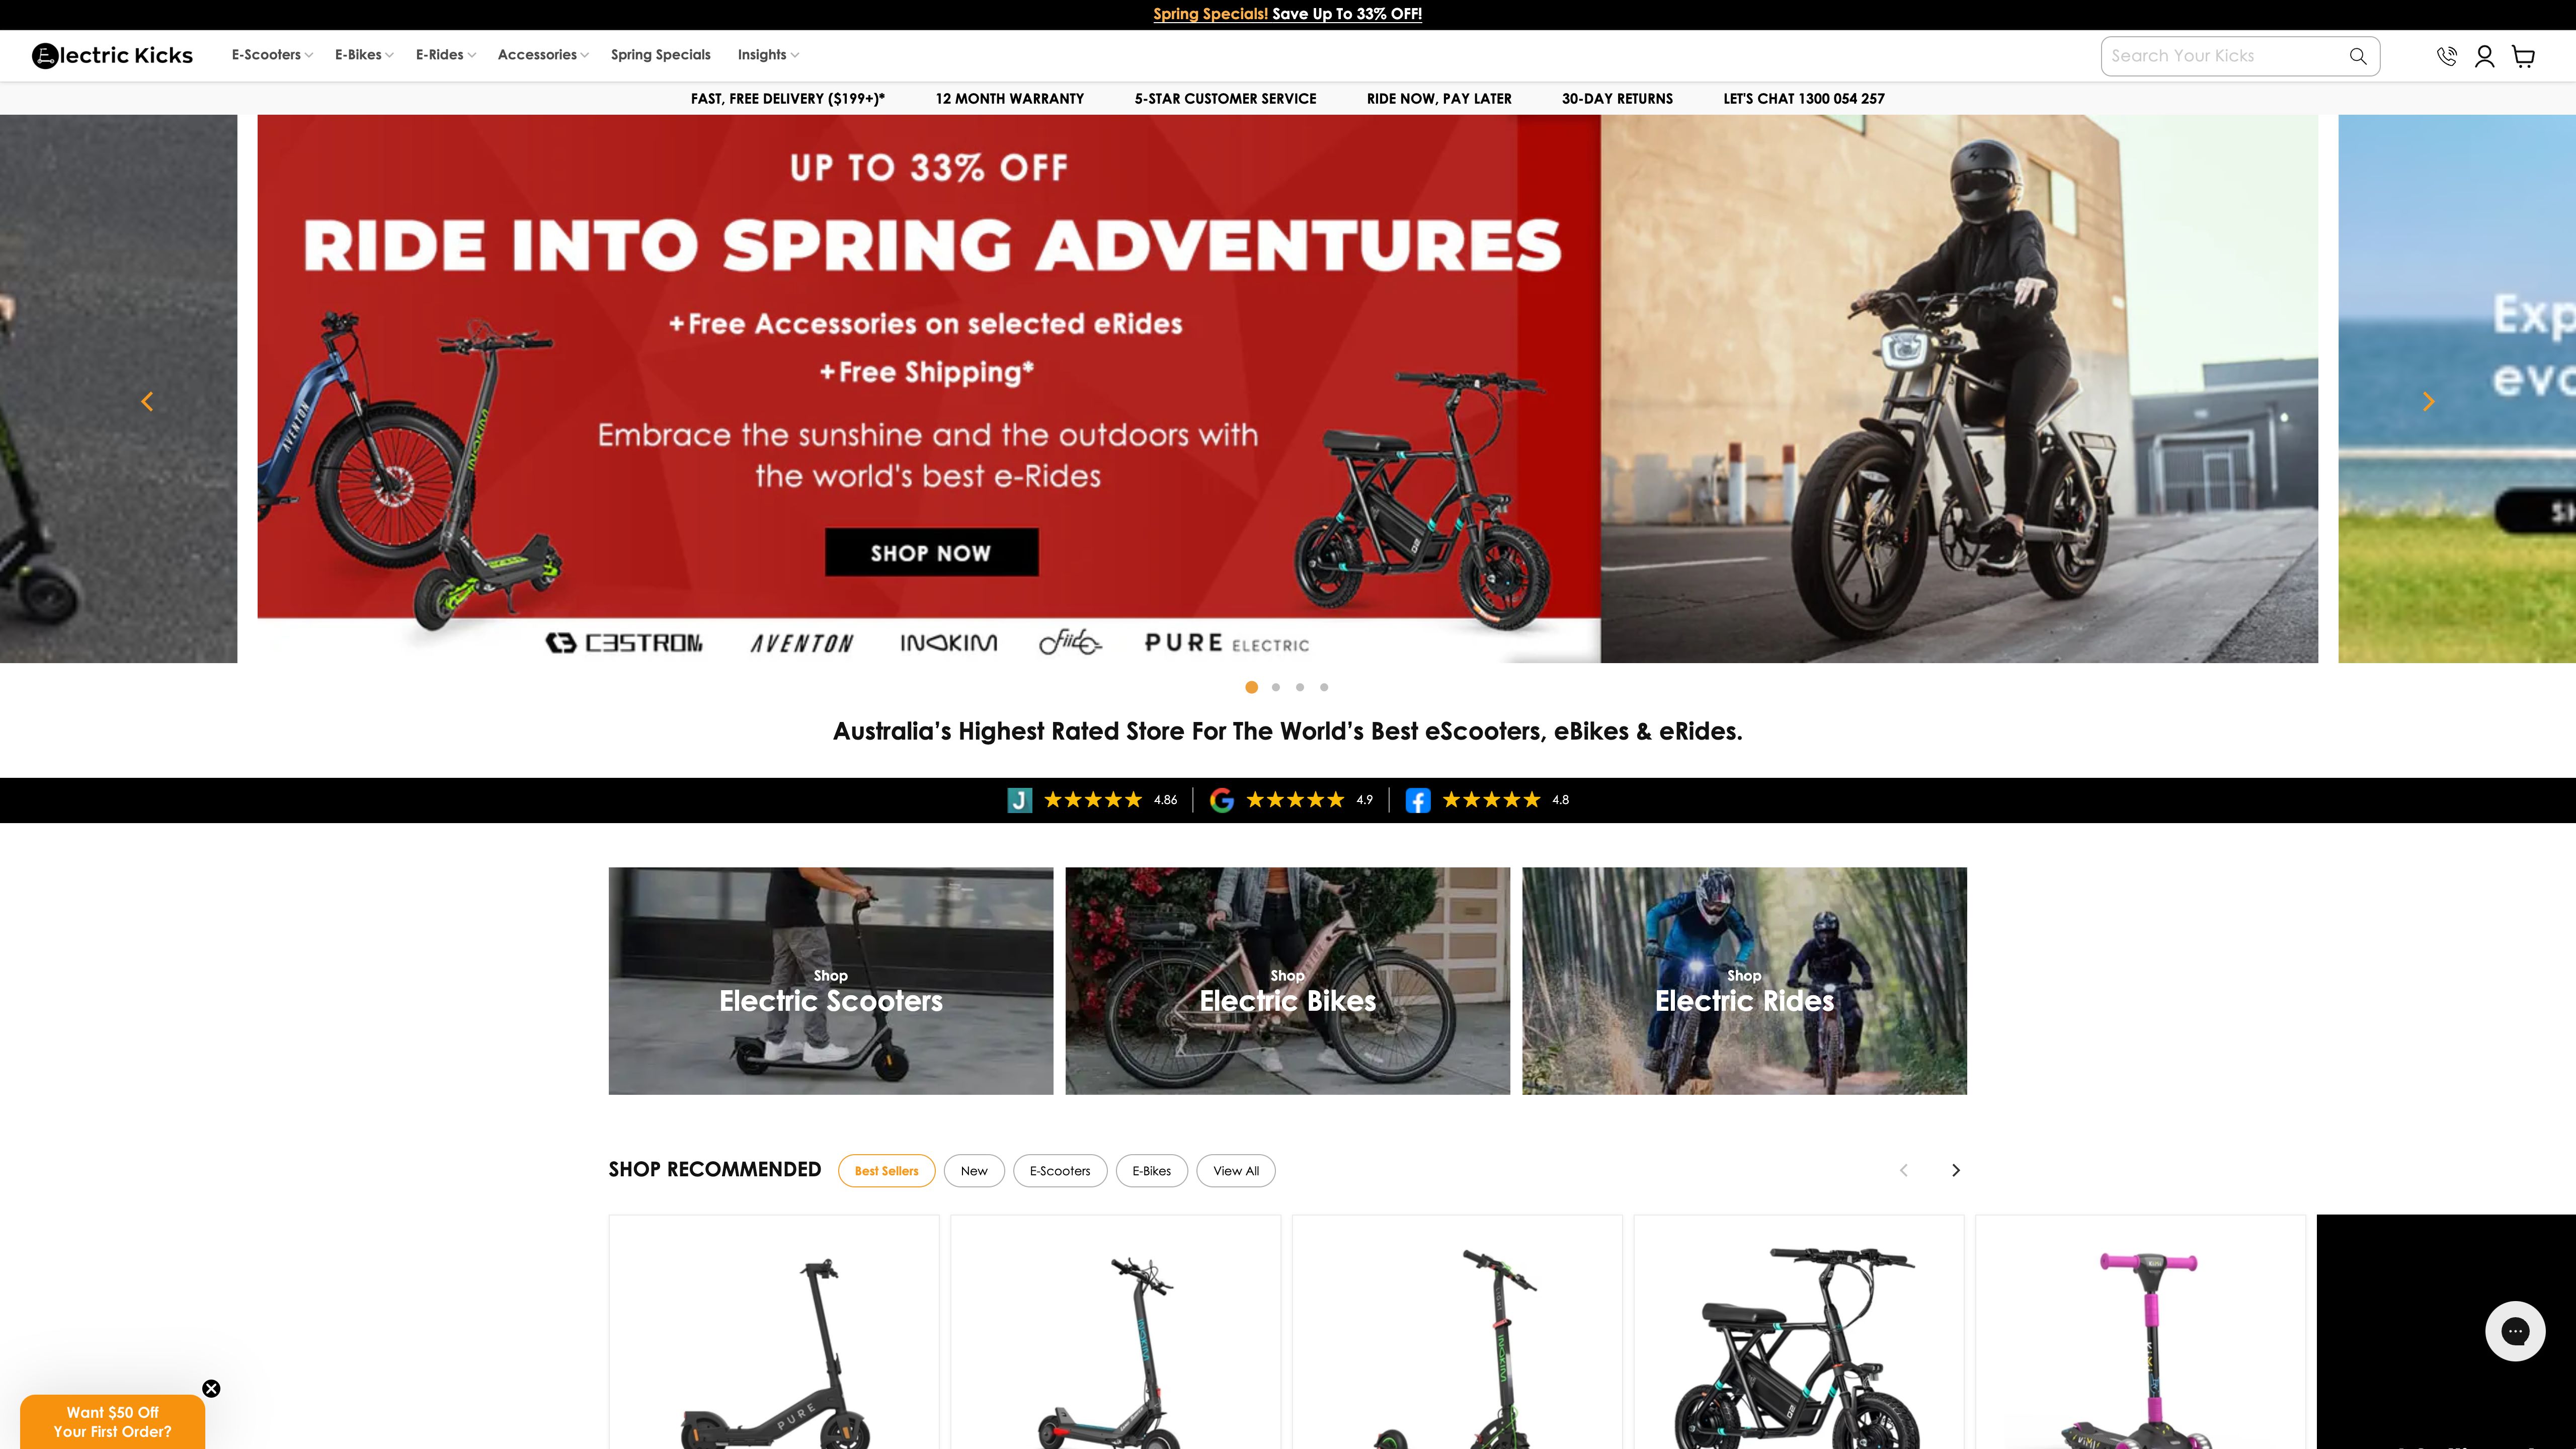Viewport: 2576px width, 1449px height.
Task: Select the Best Sellers filter pill
Action: point(886,1171)
